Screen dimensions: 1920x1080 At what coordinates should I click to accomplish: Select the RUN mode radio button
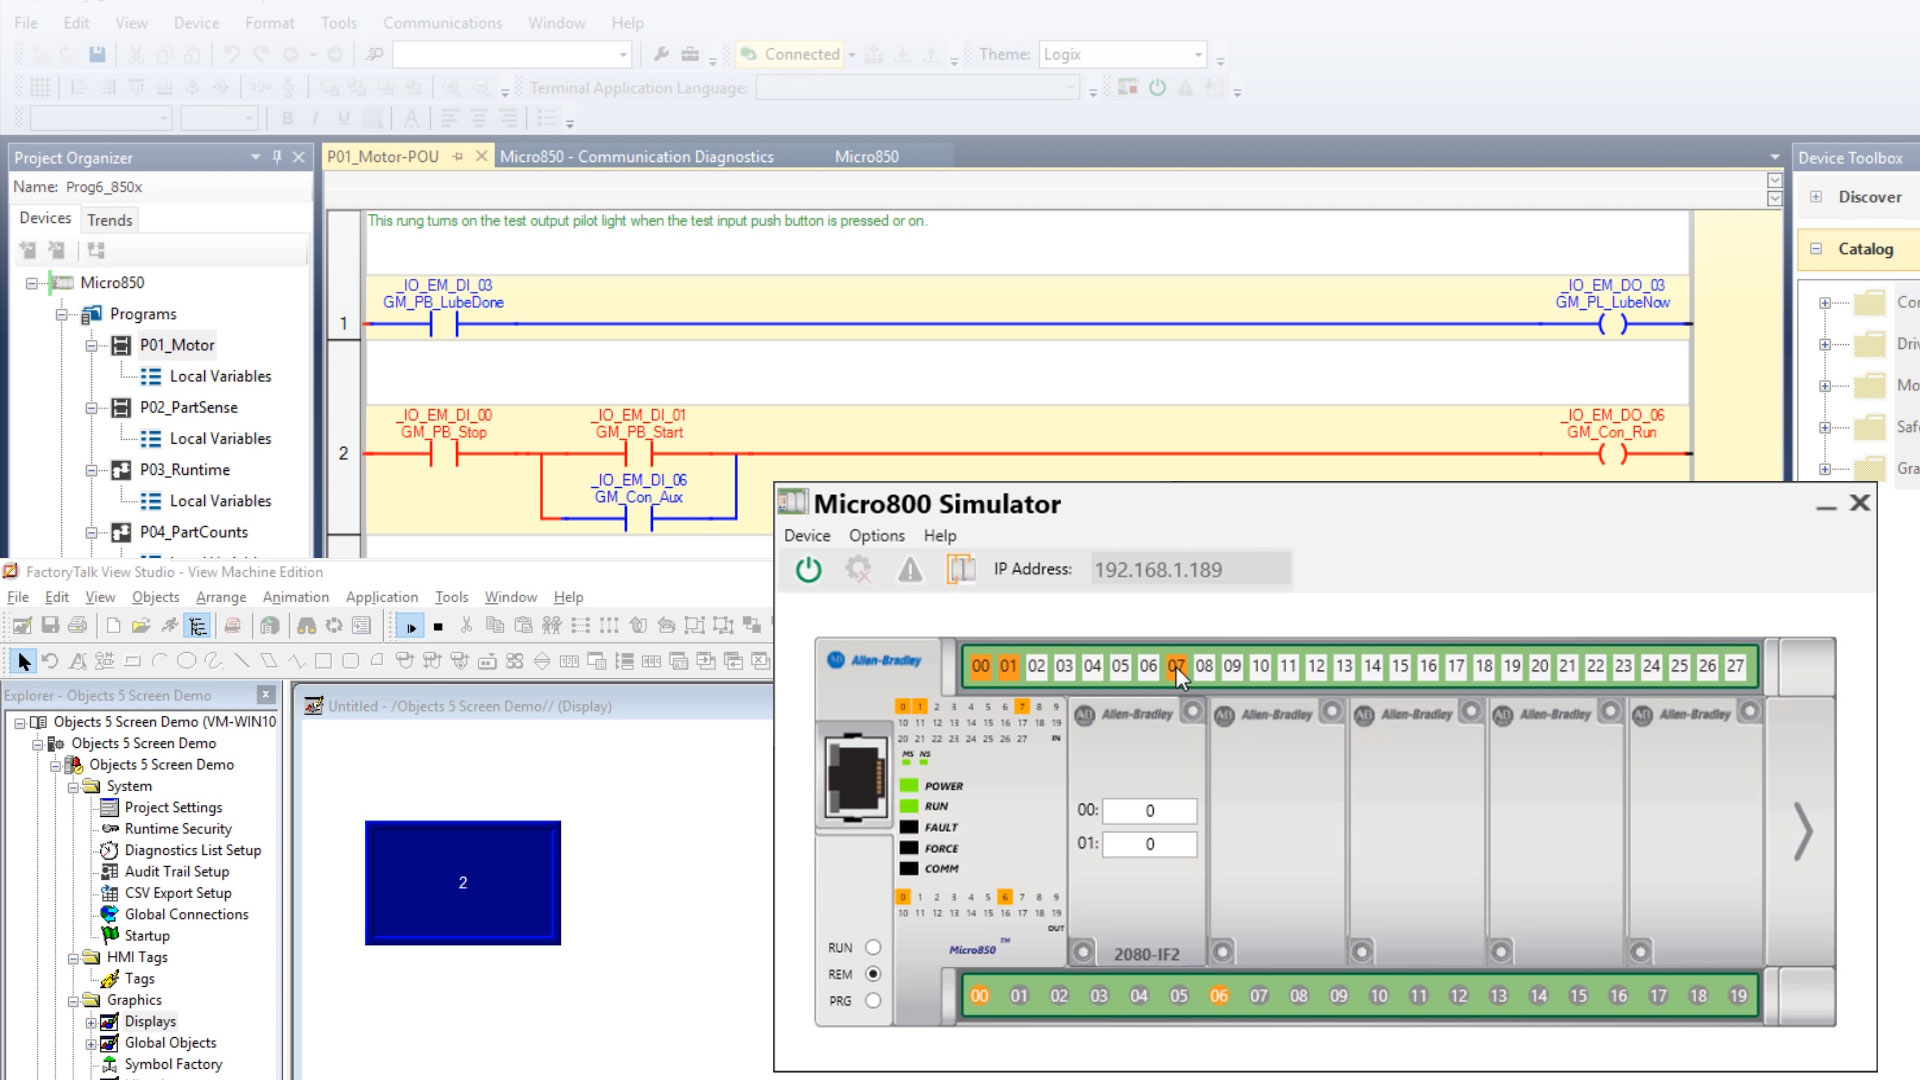(873, 947)
